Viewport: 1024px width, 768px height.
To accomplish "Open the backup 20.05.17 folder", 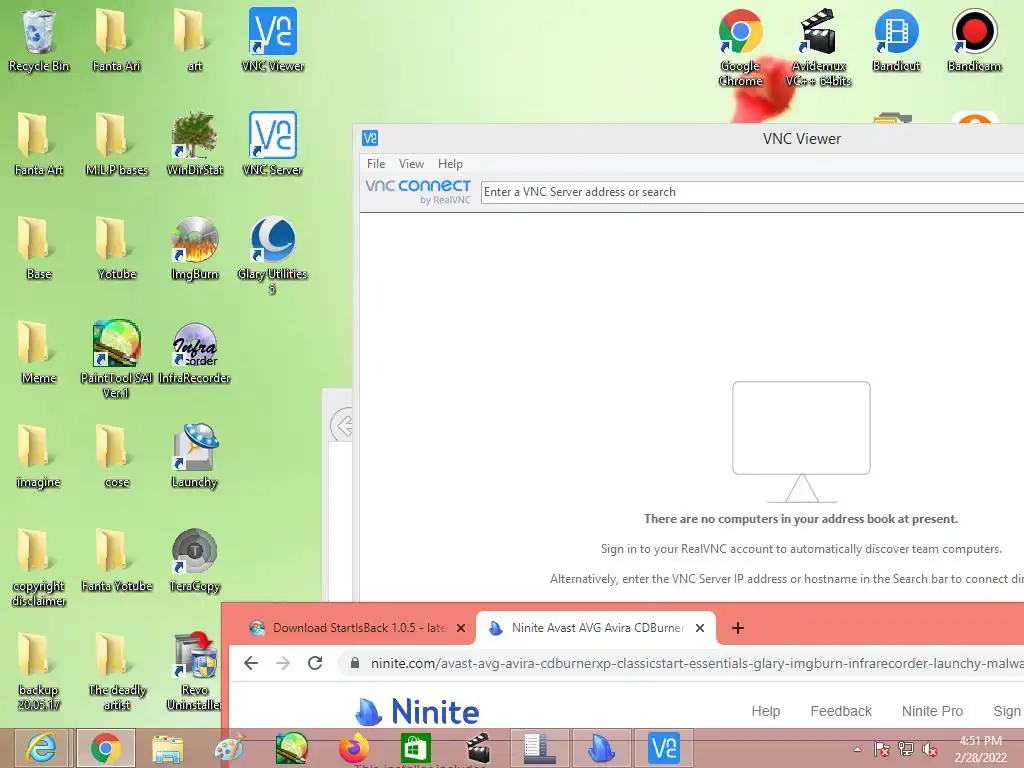I will coord(39,671).
